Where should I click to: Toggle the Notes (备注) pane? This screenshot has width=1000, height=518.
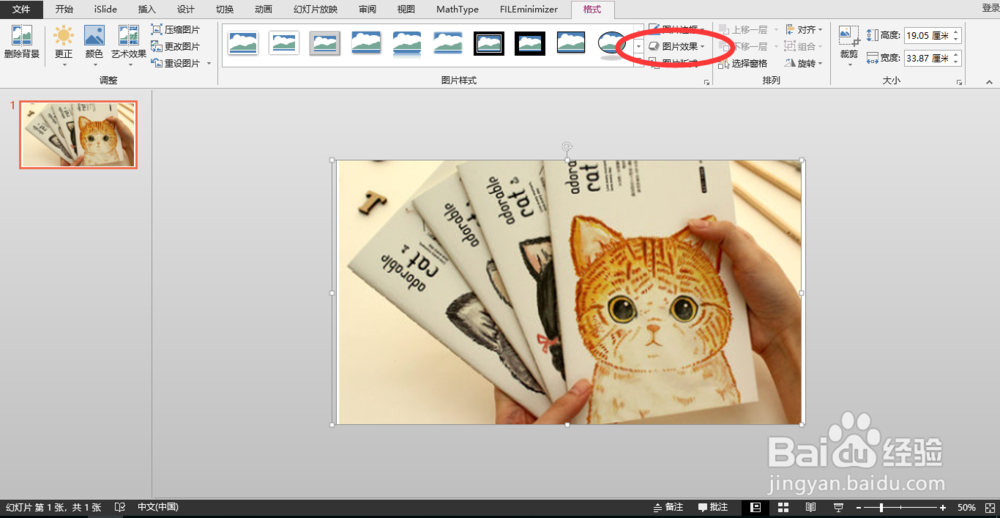pos(668,507)
